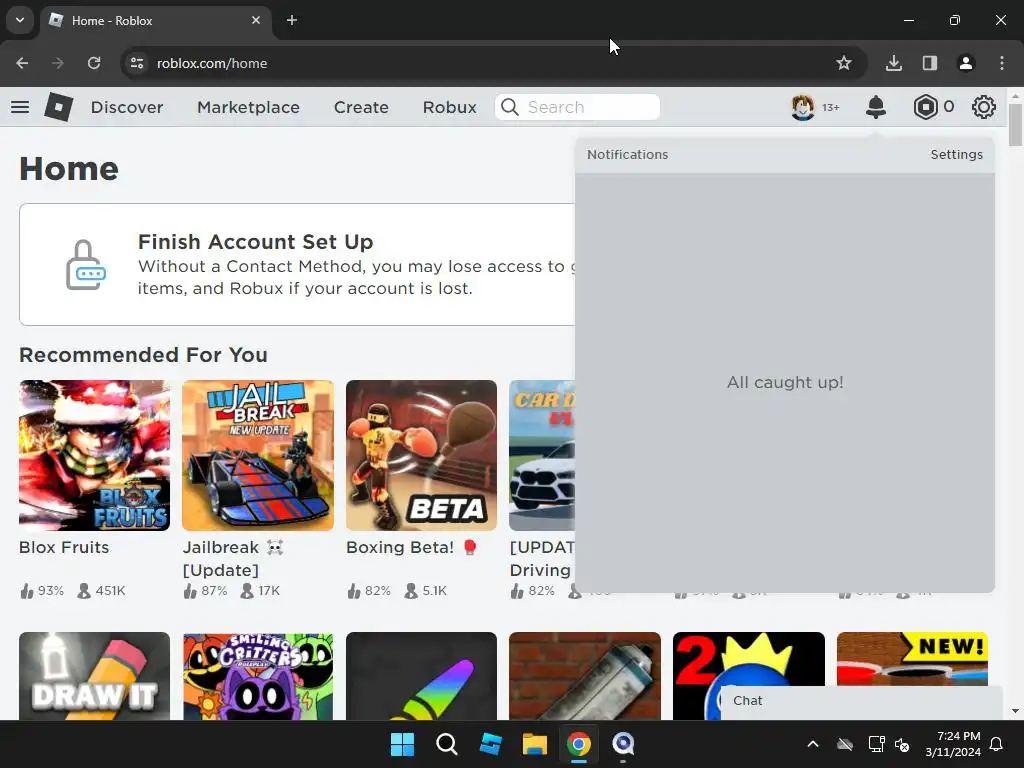Click the Recommended For You heading
The height and width of the screenshot is (768, 1024).
[144, 355]
